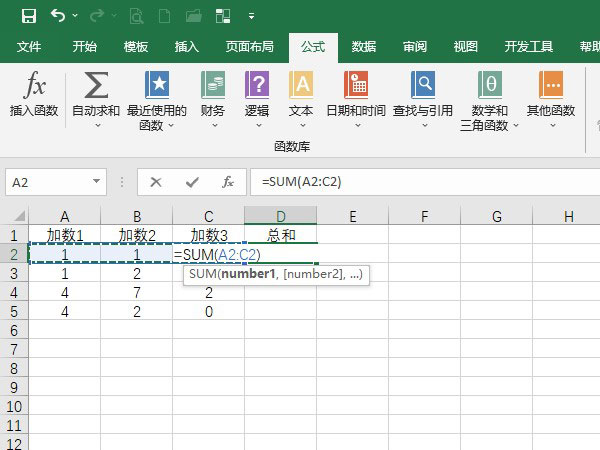Open the Customize Quick Access Toolbar dropdown
This screenshot has width=600, height=450.
click(251, 17)
